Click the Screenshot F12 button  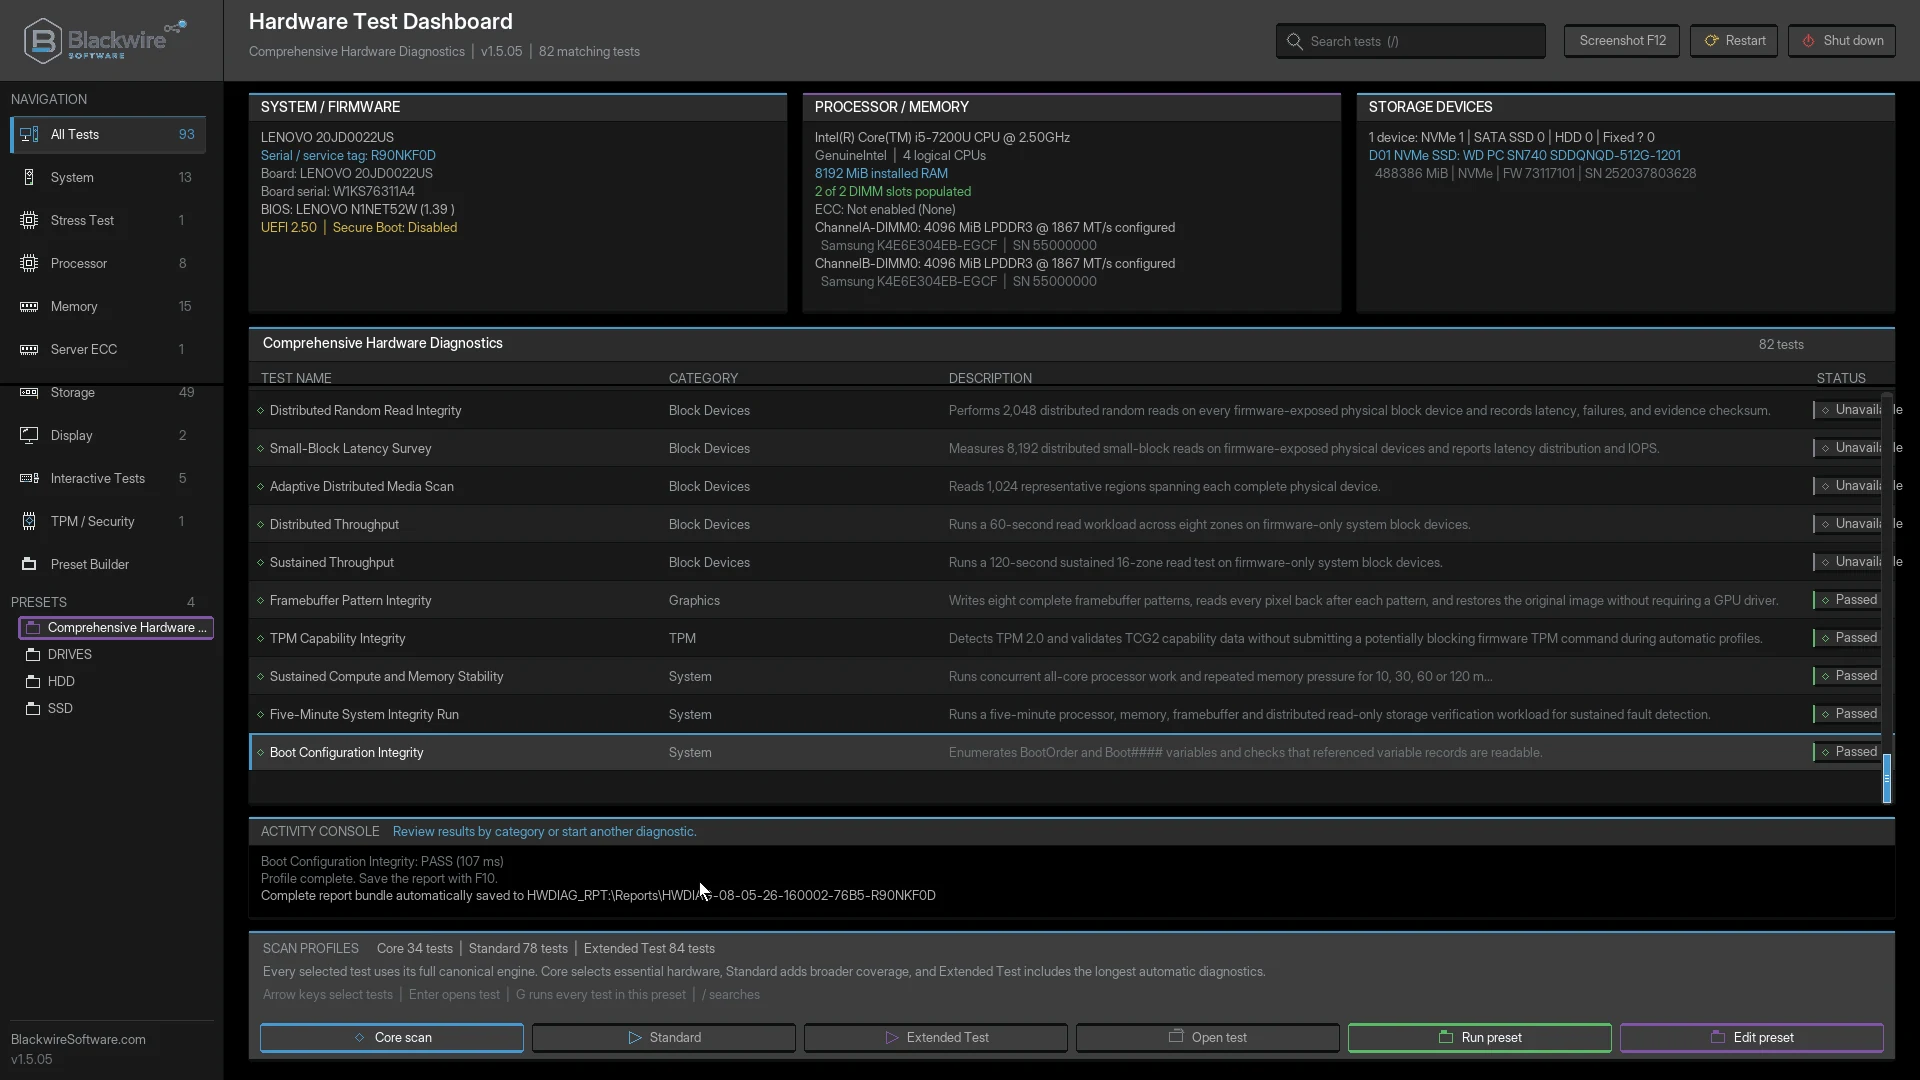pos(1622,41)
